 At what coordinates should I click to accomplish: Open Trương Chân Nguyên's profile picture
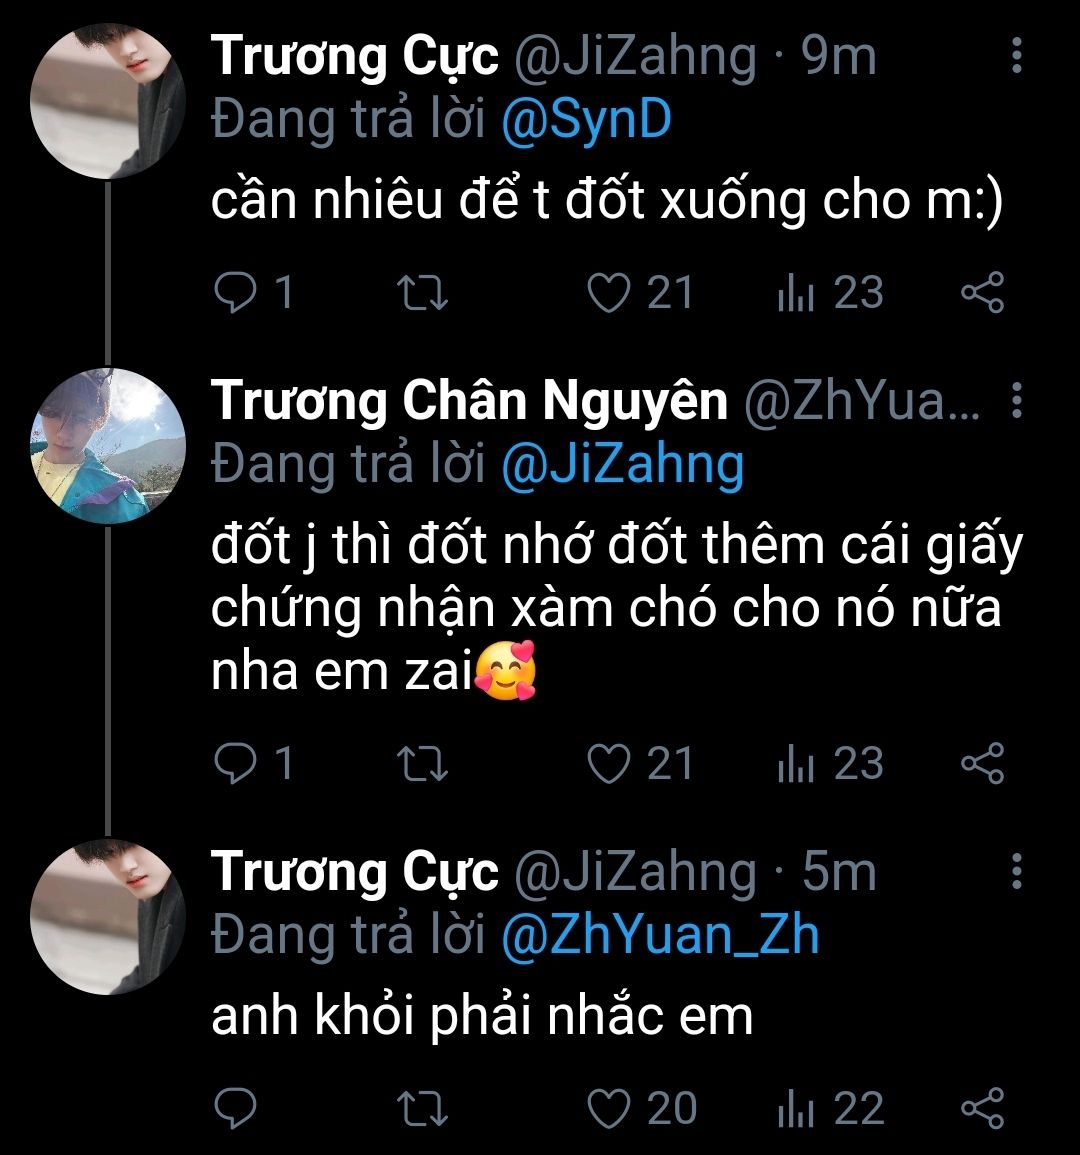[x=107, y=446]
